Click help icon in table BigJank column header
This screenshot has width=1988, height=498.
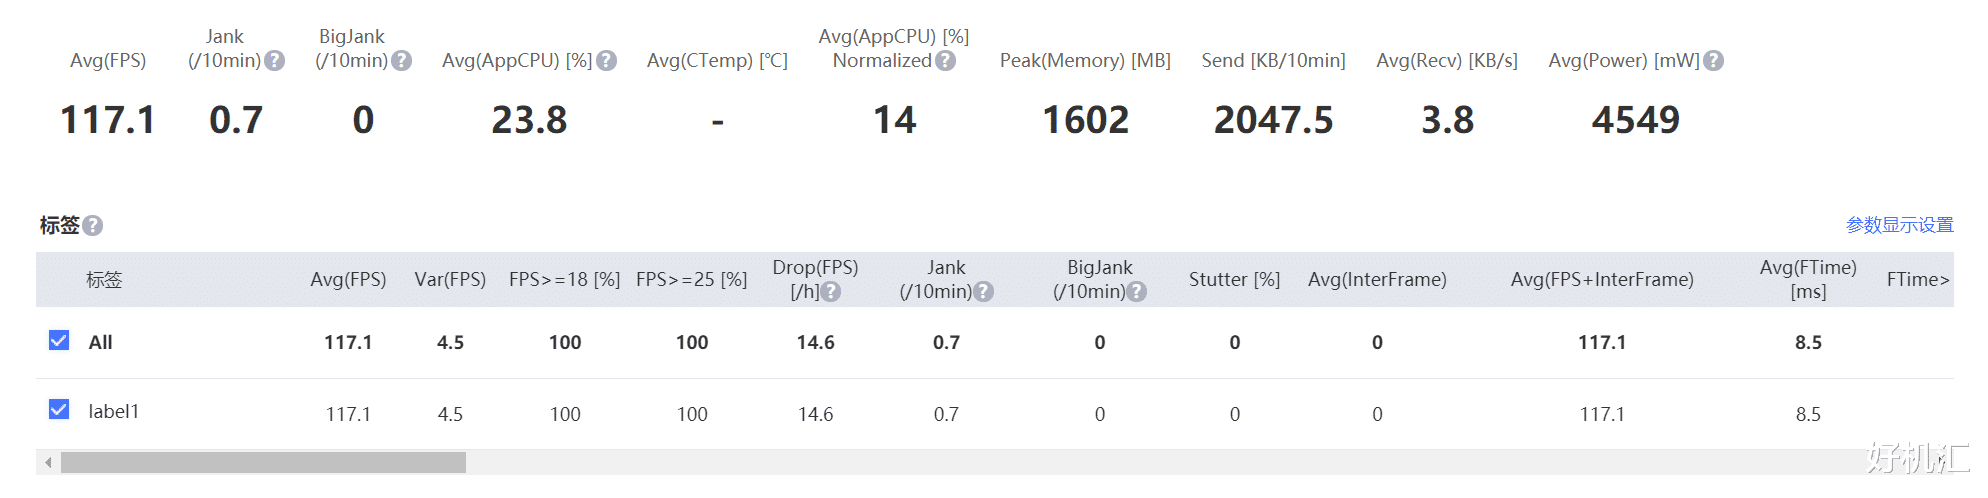point(1137,292)
